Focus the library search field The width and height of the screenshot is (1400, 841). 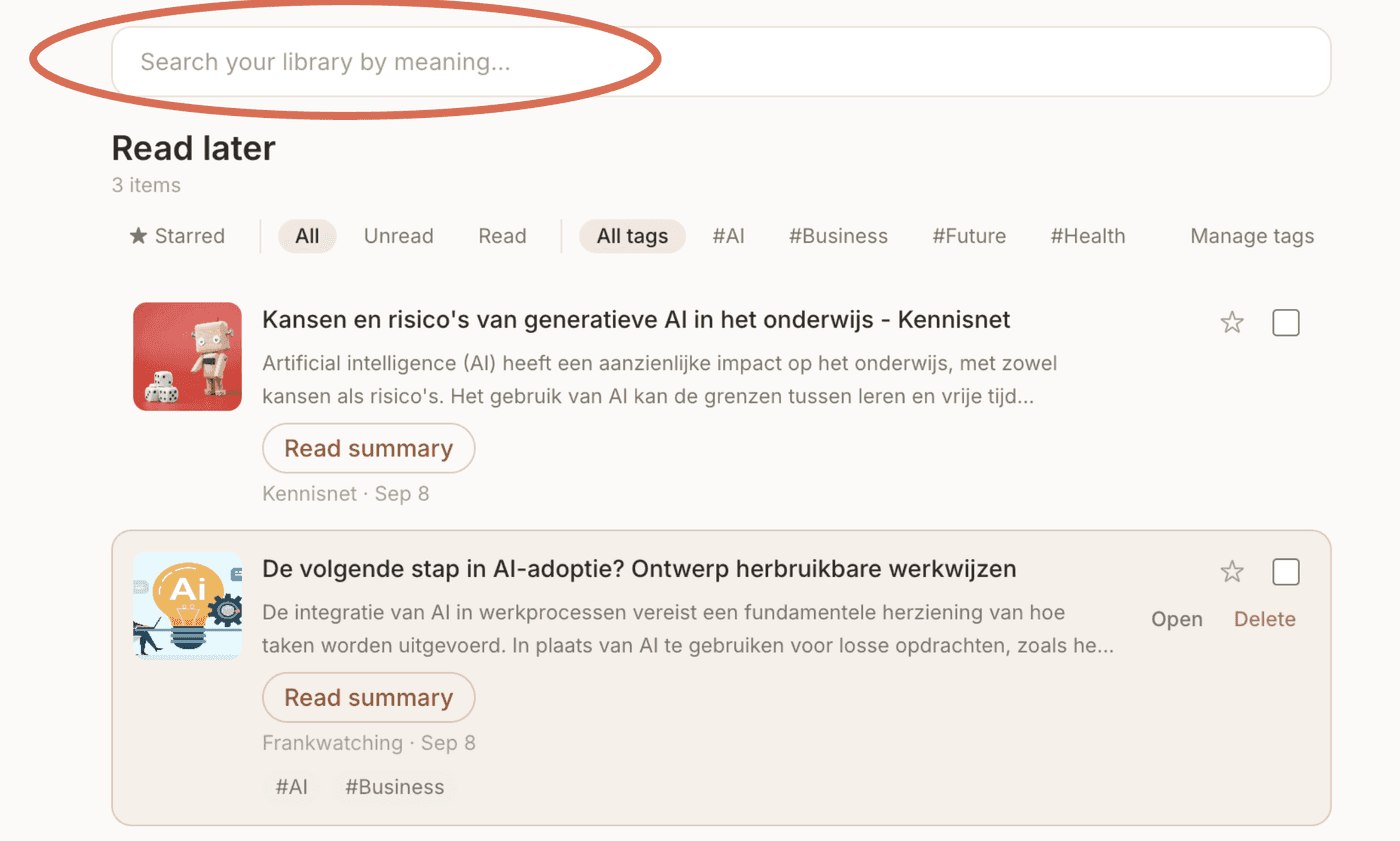point(721,62)
